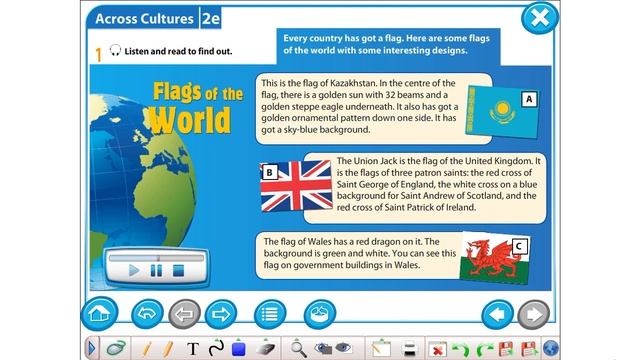This screenshot has width=640, height=360.
Task: Stop the audio recording
Action: [x=178, y=271]
